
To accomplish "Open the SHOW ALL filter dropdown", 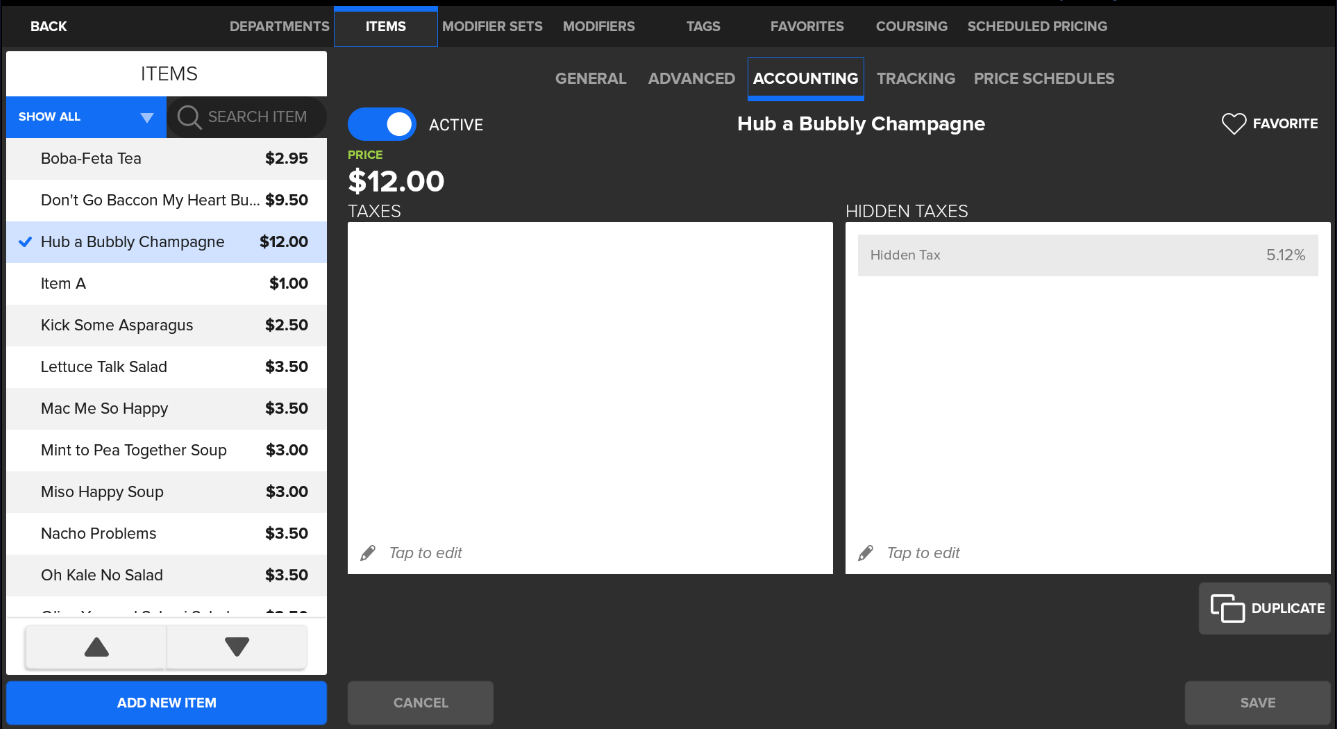I will point(85,117).
